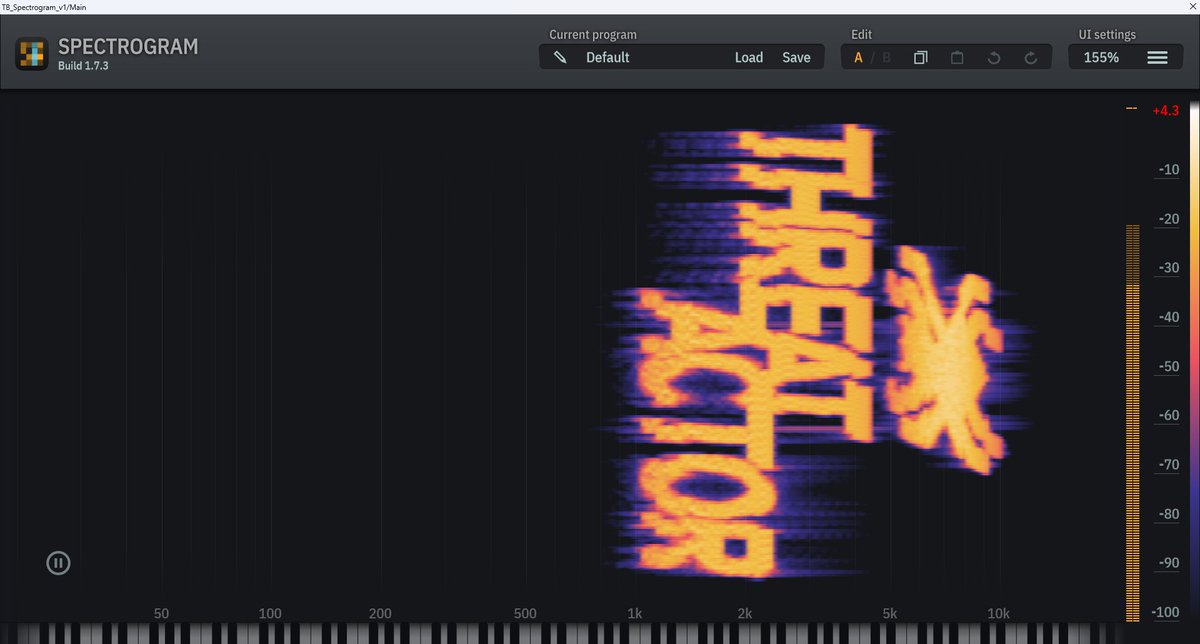
Task: Click the 5k frequency axis label
Action: (x=889, y=613)
